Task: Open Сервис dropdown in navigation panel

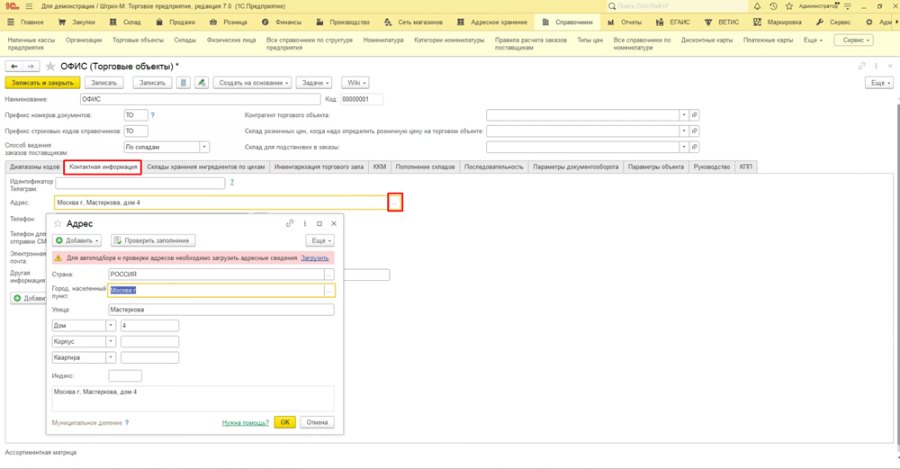Action: point(854,40)
